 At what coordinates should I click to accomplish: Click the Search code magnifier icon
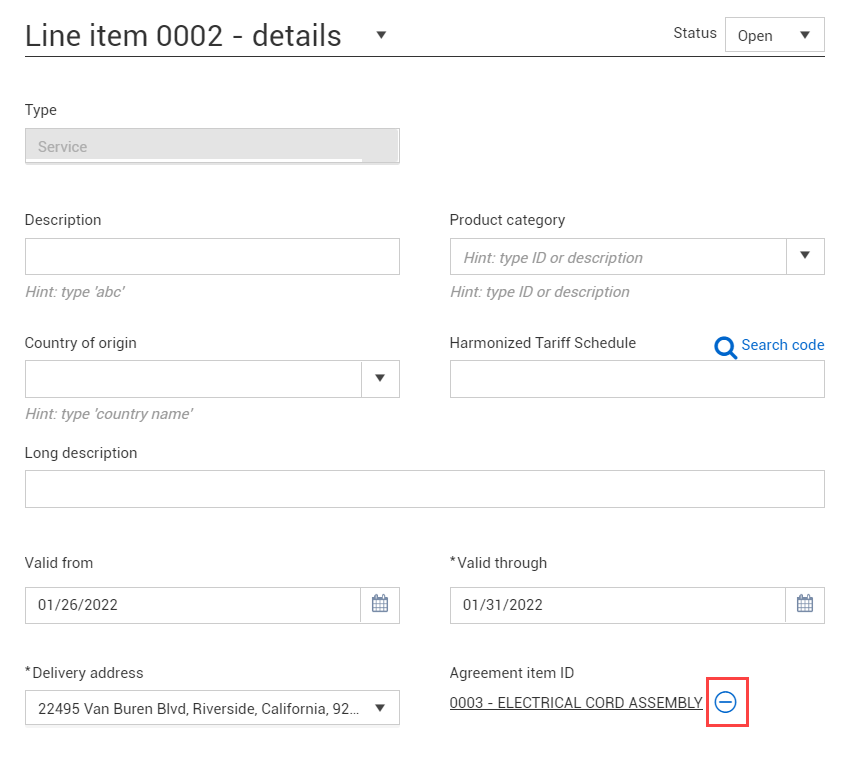click(x=725, y=347)
